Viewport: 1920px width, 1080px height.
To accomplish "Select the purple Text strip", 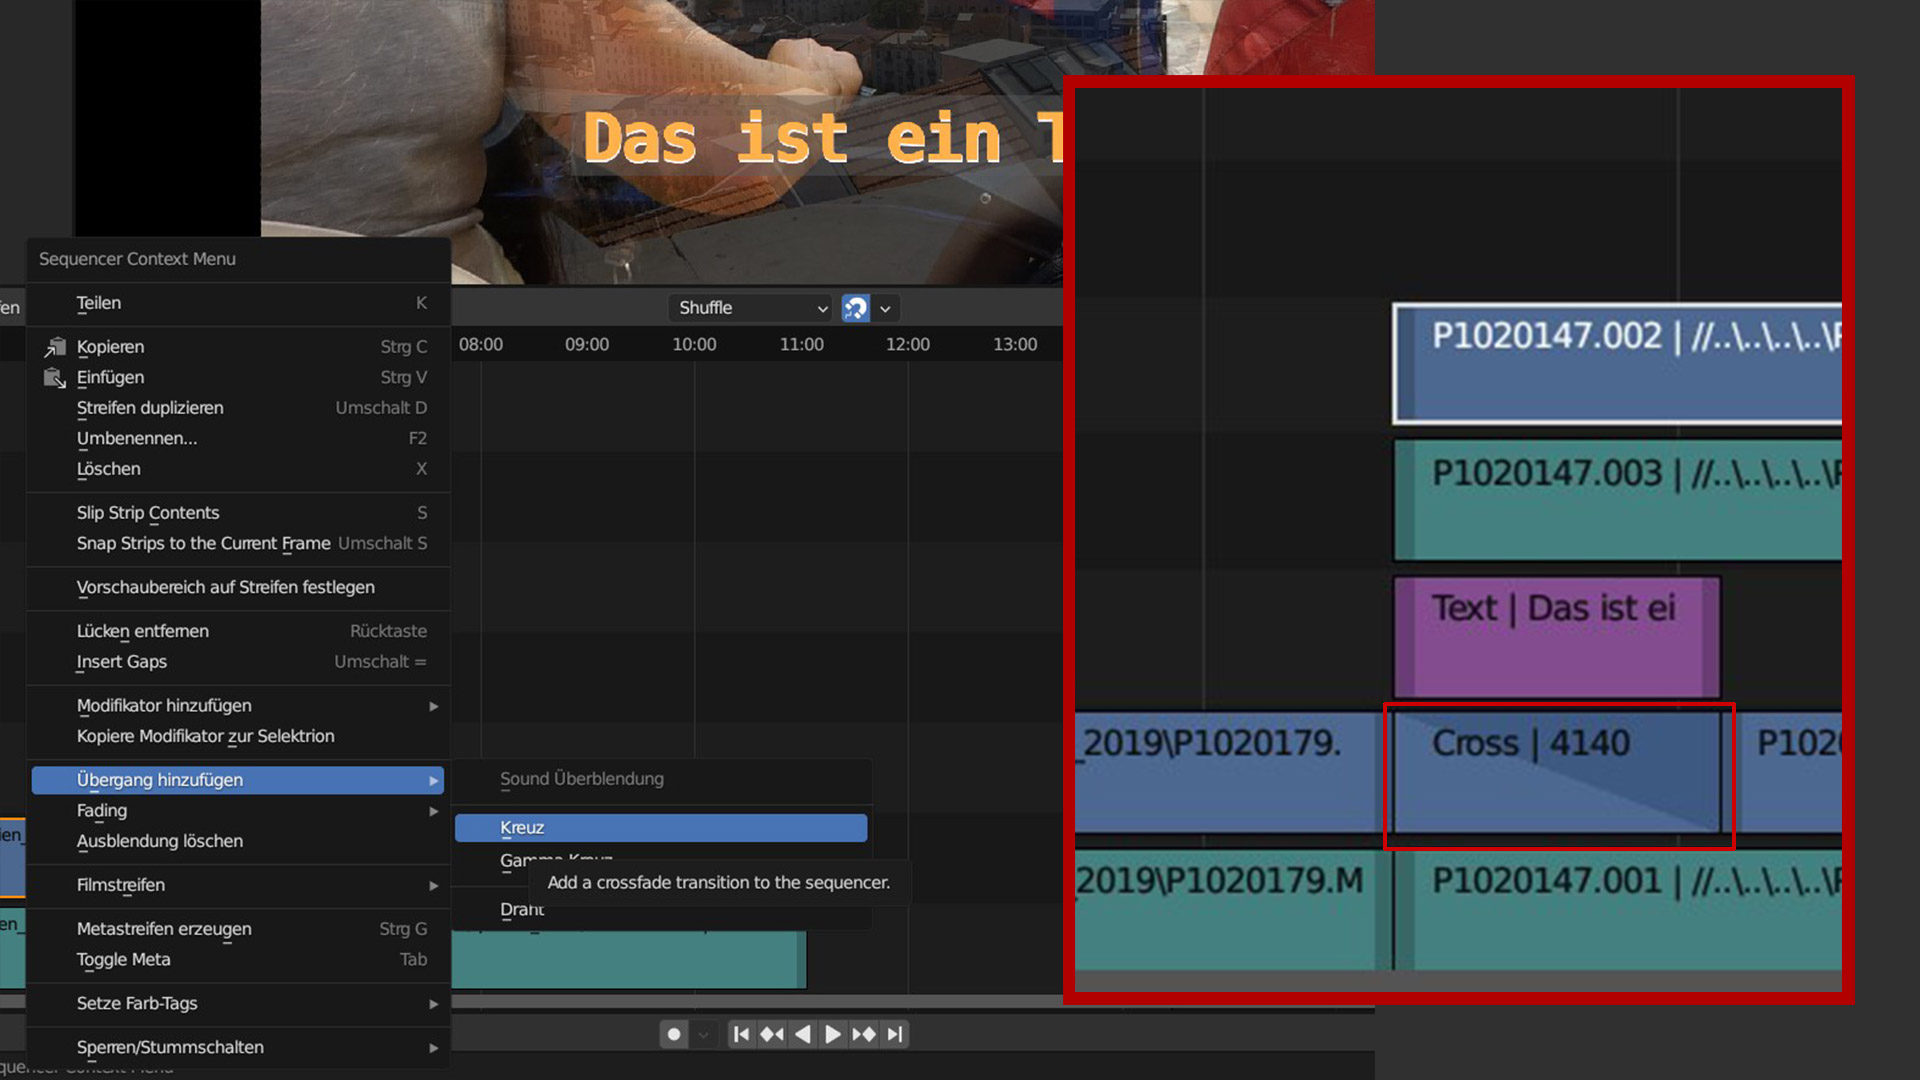I will (1557, 637).
